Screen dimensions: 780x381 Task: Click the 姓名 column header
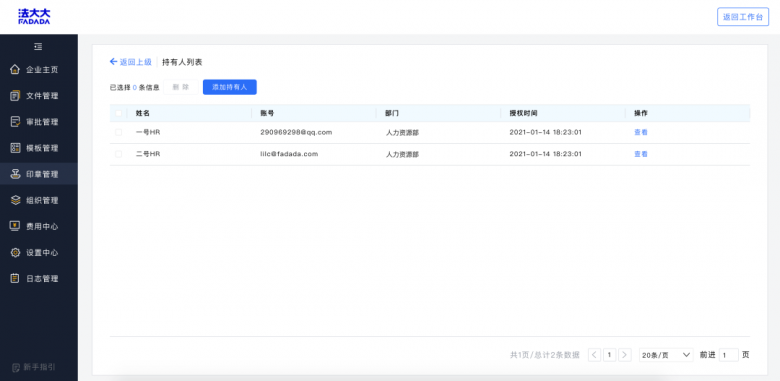coord(143,113)
